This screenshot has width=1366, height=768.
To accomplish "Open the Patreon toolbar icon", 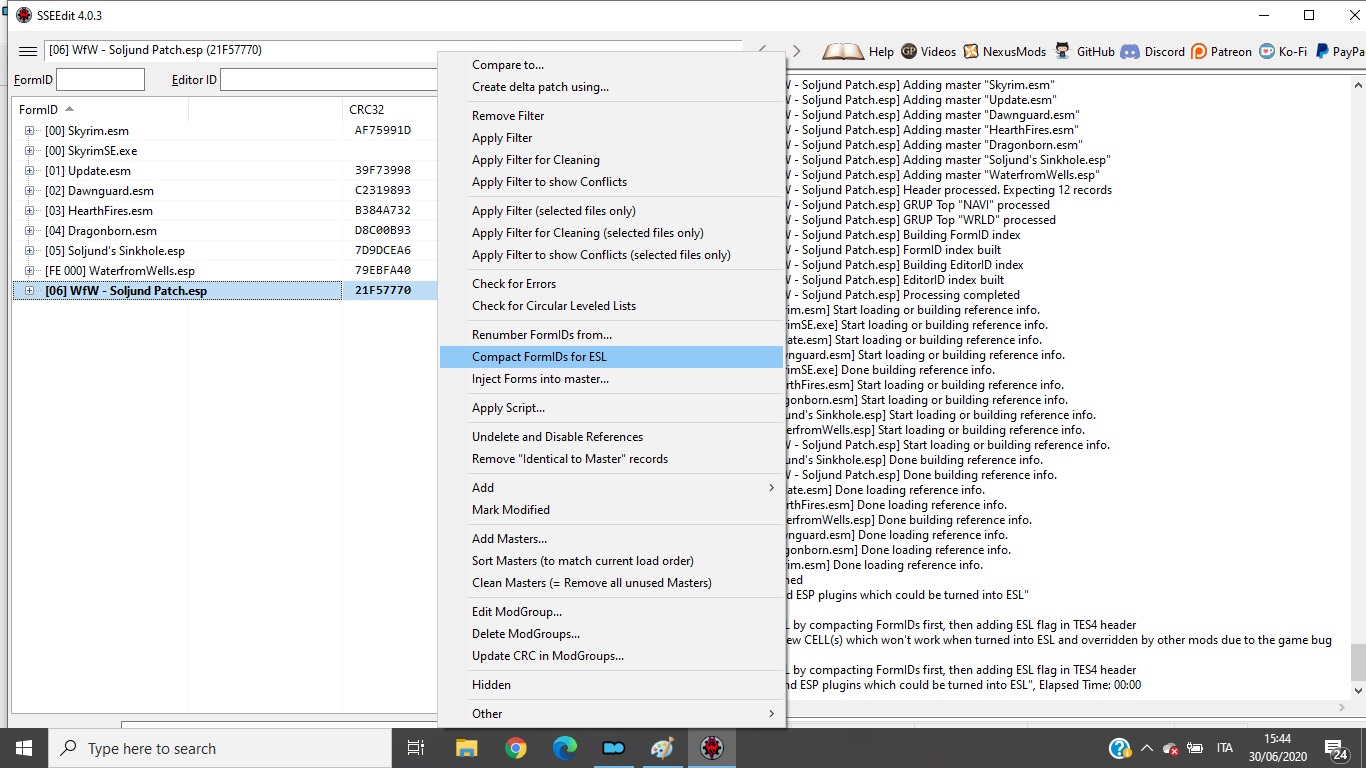I will pyautogui.click(x=1198, y=51).
